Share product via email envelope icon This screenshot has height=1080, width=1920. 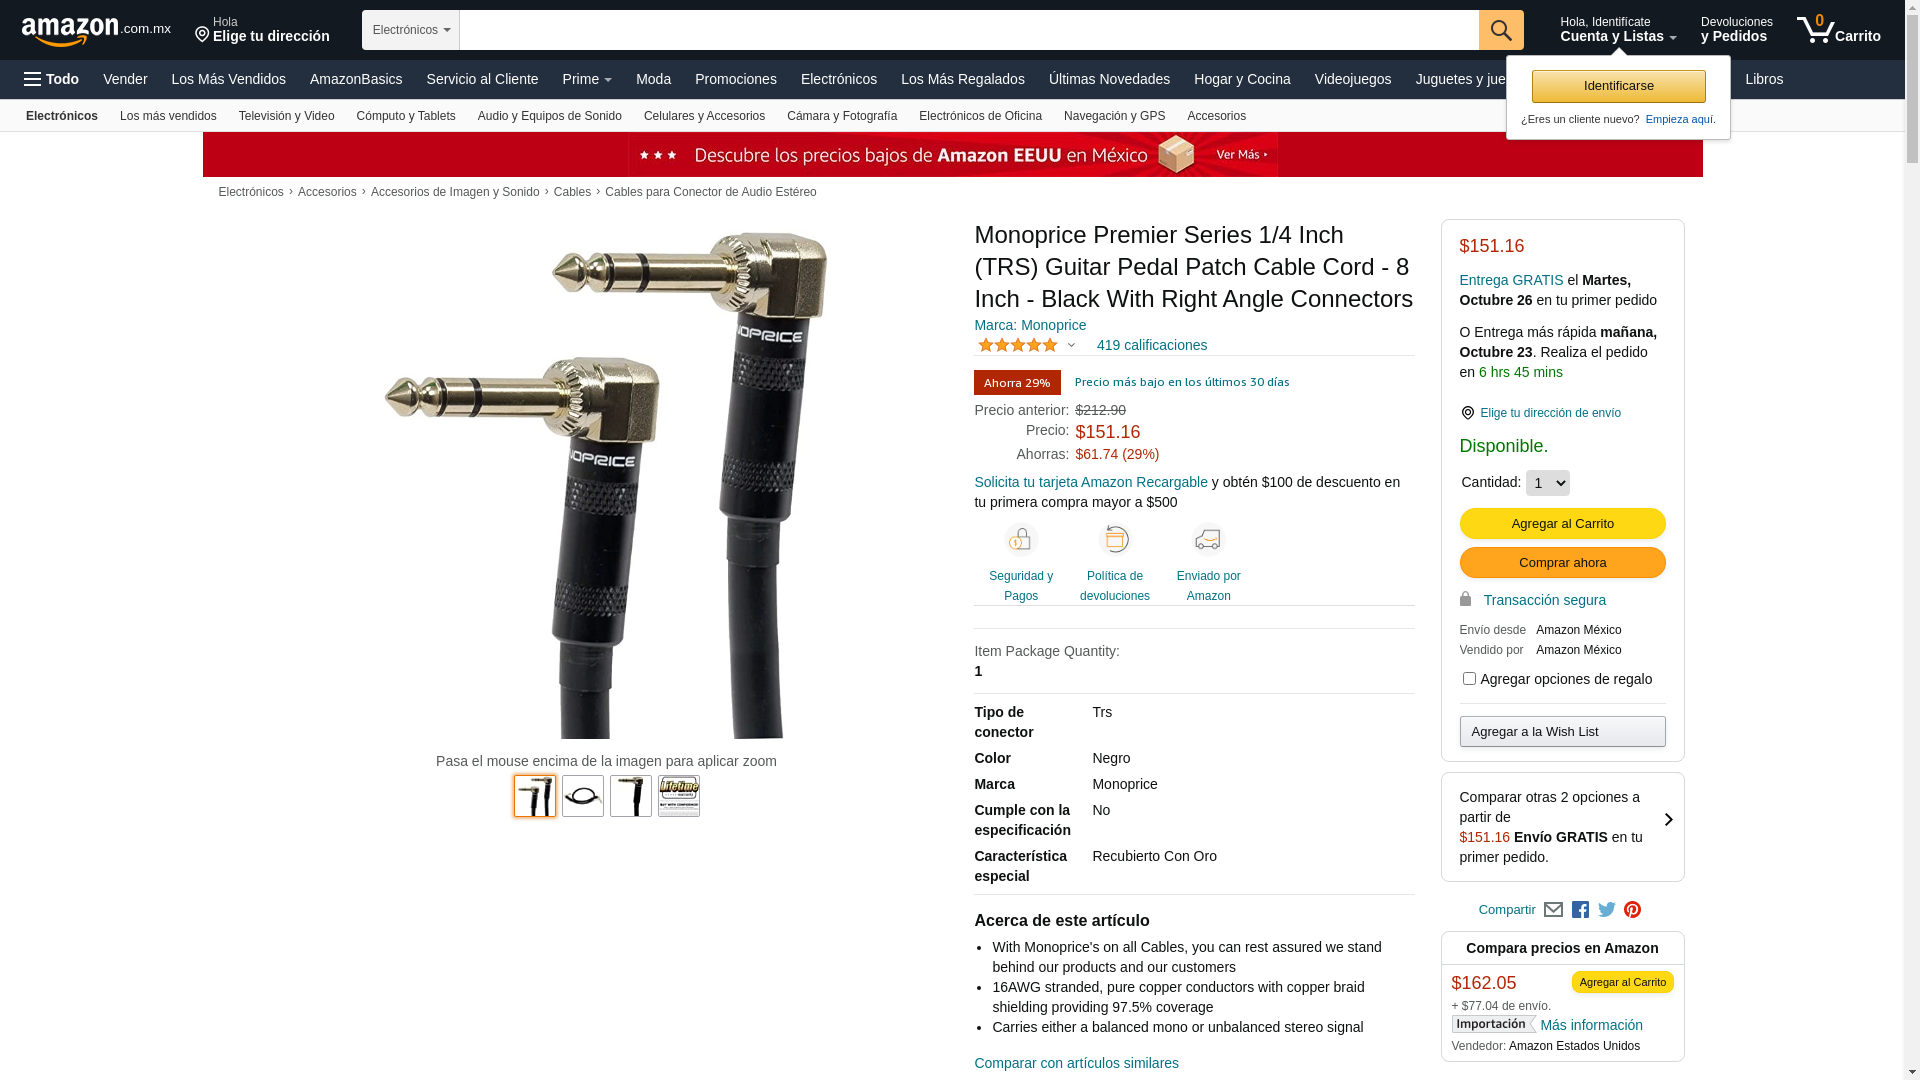[1553, 910]
